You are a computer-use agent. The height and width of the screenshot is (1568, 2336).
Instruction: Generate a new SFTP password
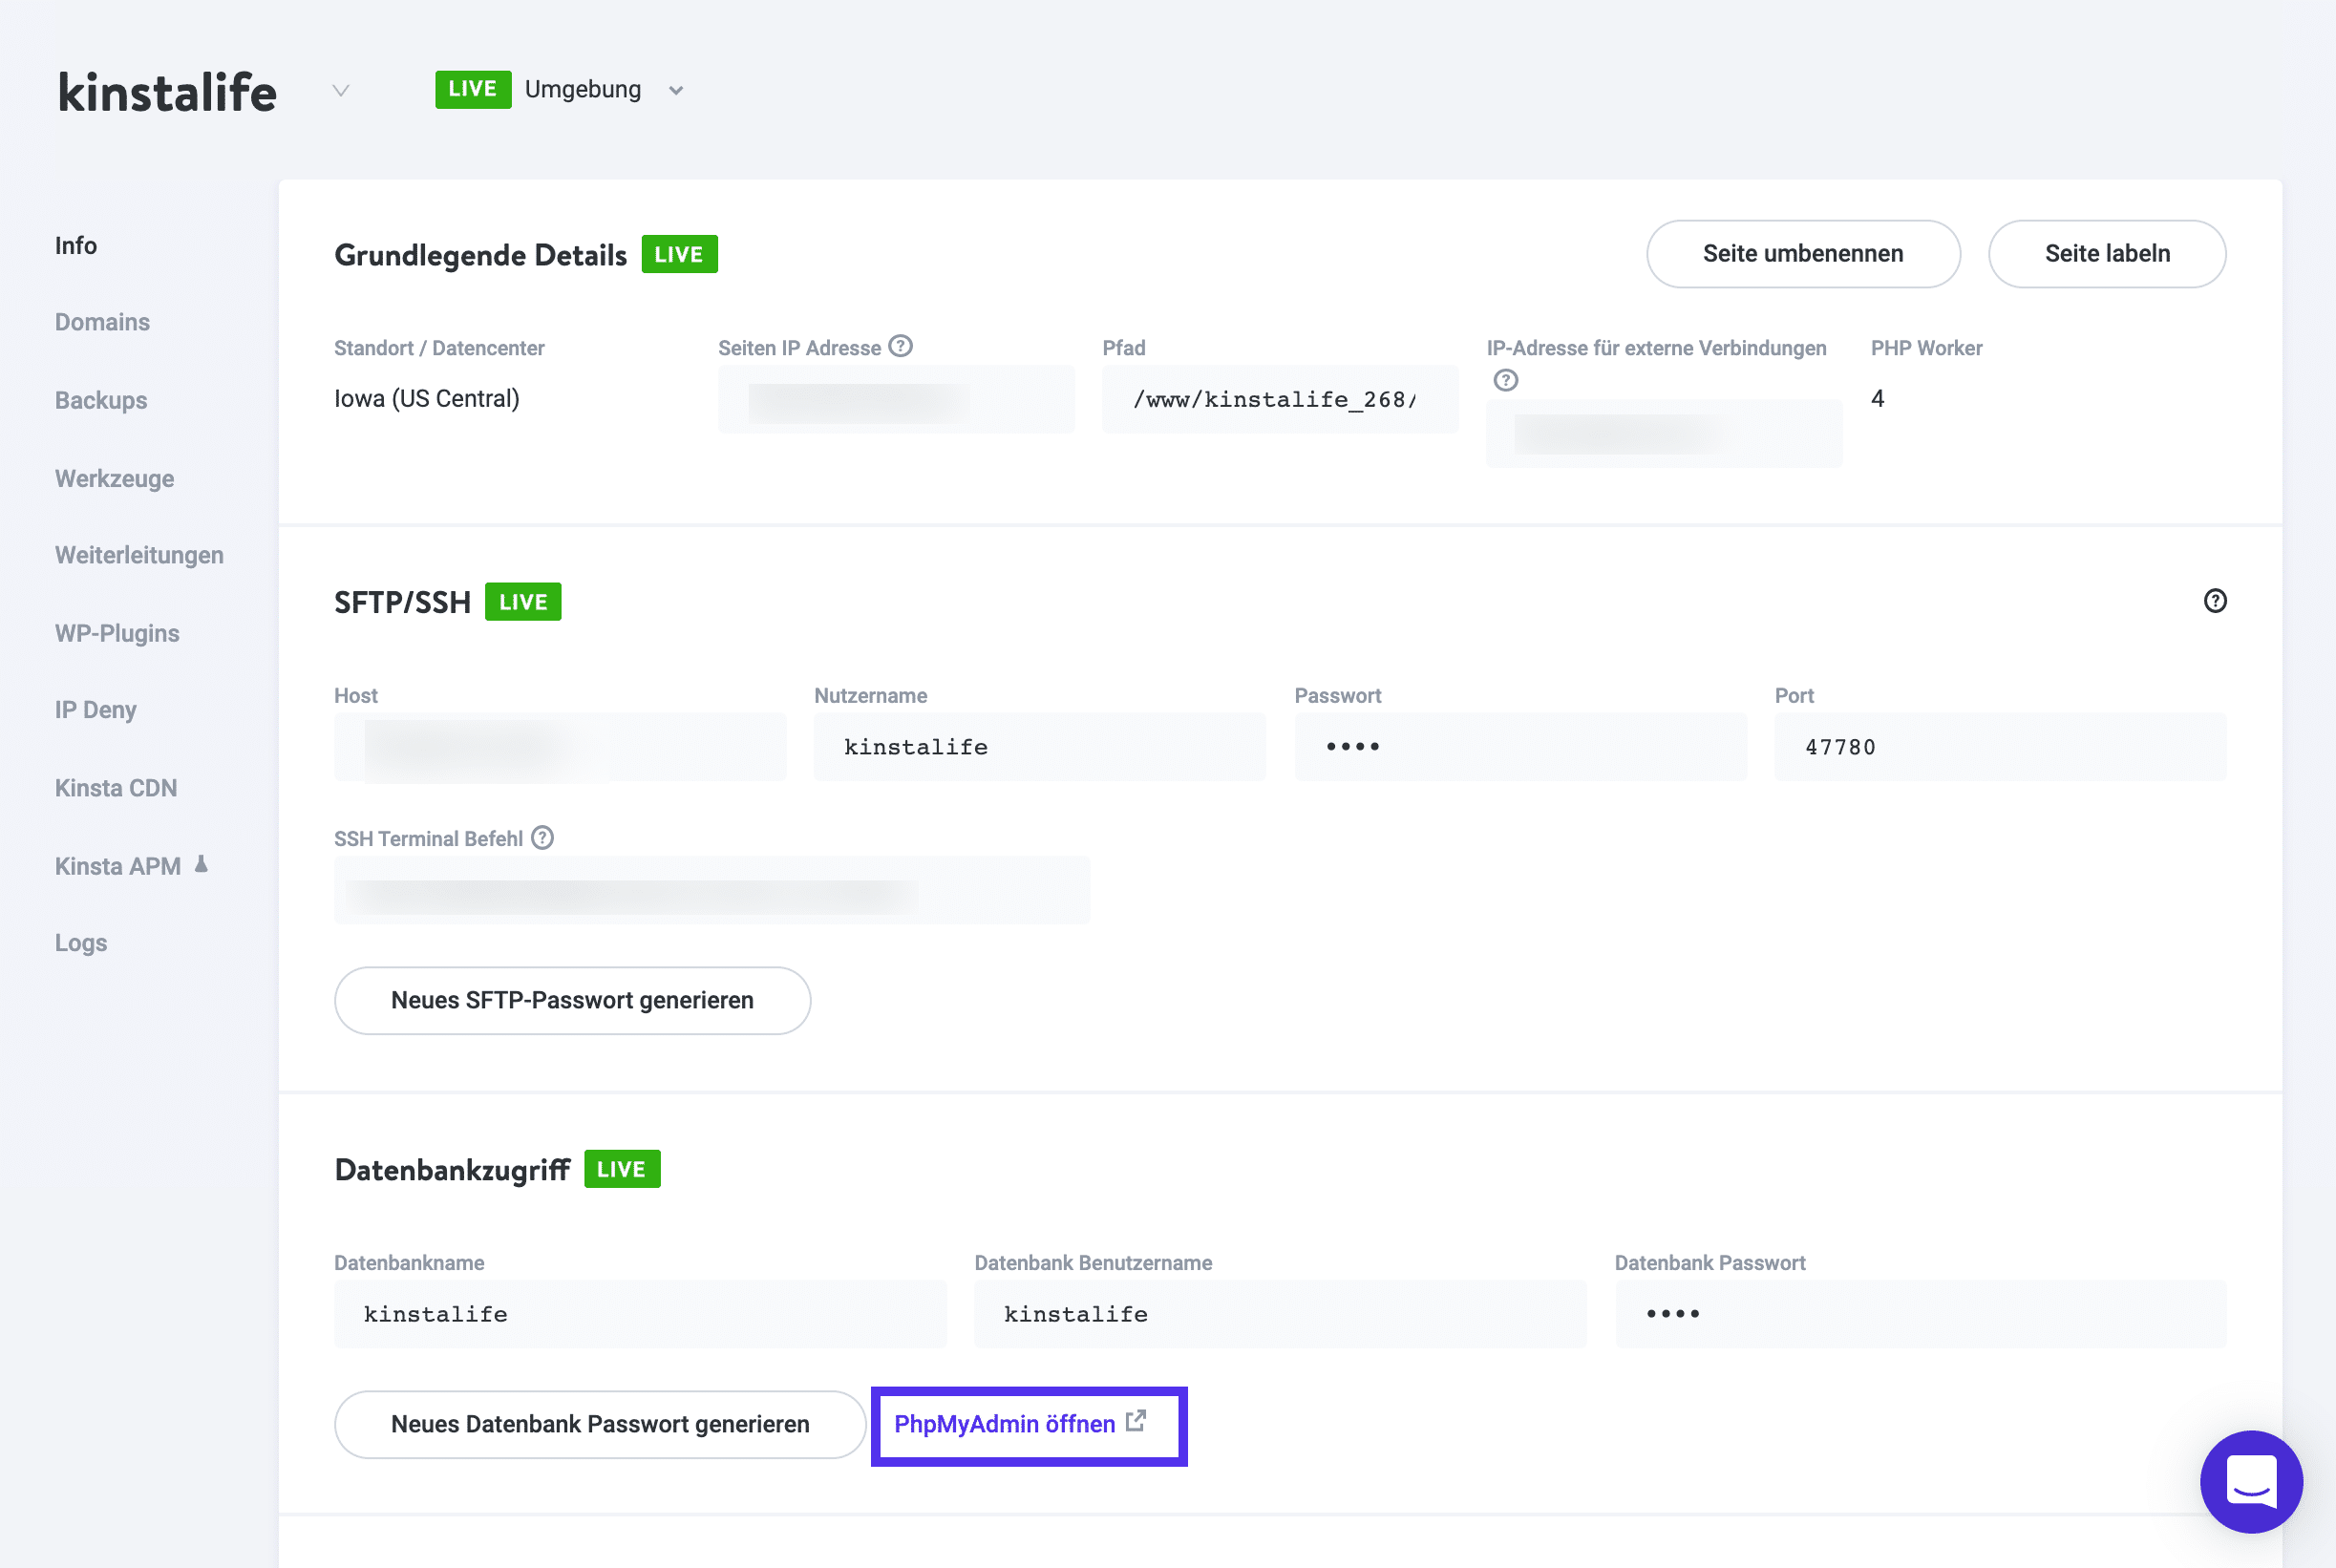(x=572, y=1000)
